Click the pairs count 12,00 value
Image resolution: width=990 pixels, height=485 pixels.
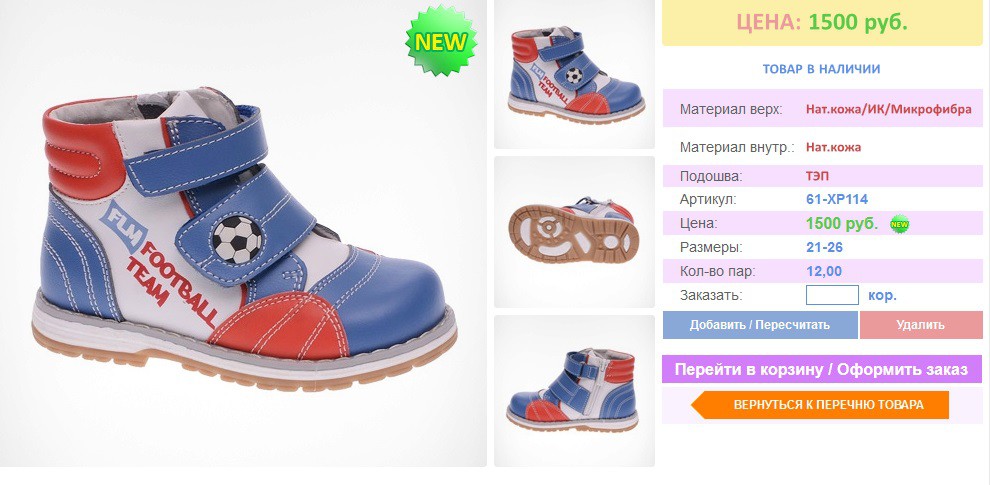pos(824,272)
